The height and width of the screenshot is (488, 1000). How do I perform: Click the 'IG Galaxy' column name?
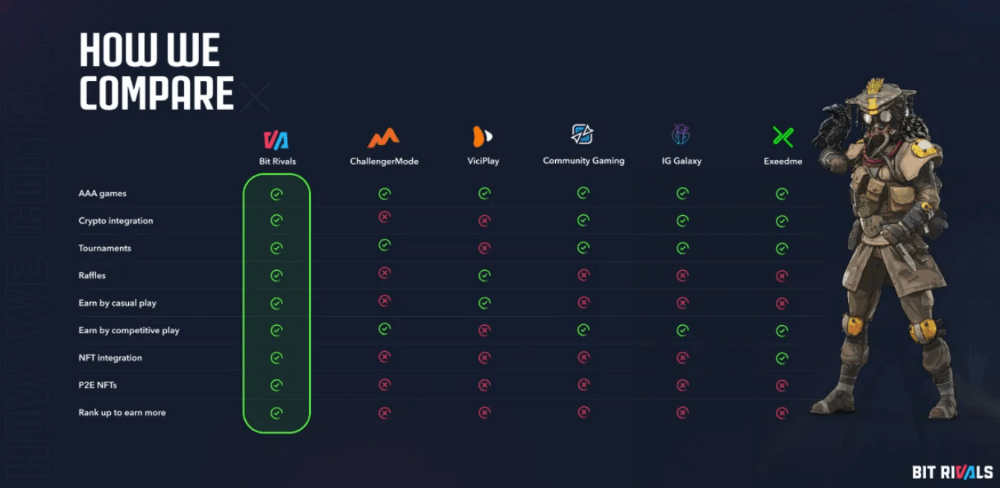tap(681, 161)
